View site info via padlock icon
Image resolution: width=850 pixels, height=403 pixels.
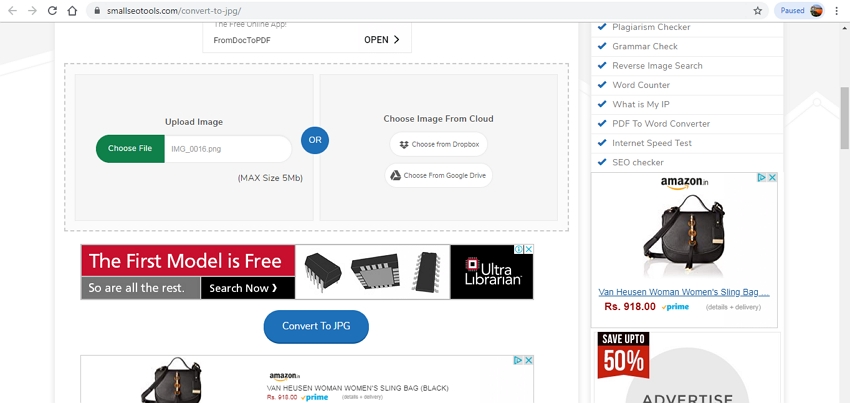pyautogui.click(x=96, y=11)
